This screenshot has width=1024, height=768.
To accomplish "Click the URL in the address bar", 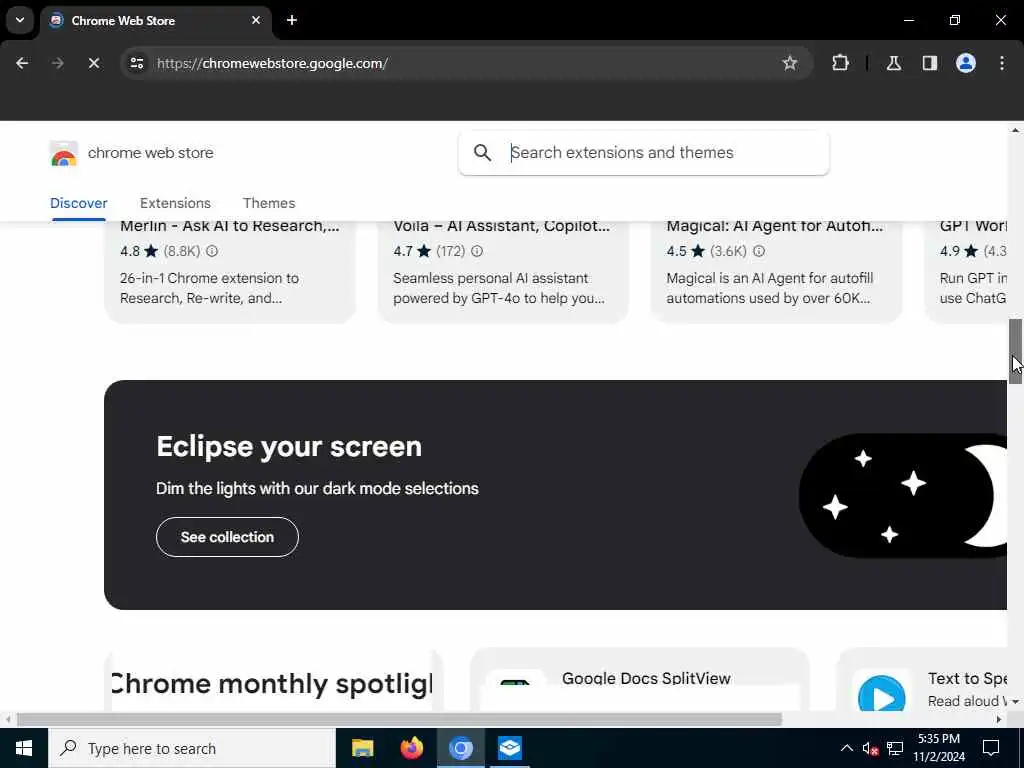I will (x=272, y=63).
